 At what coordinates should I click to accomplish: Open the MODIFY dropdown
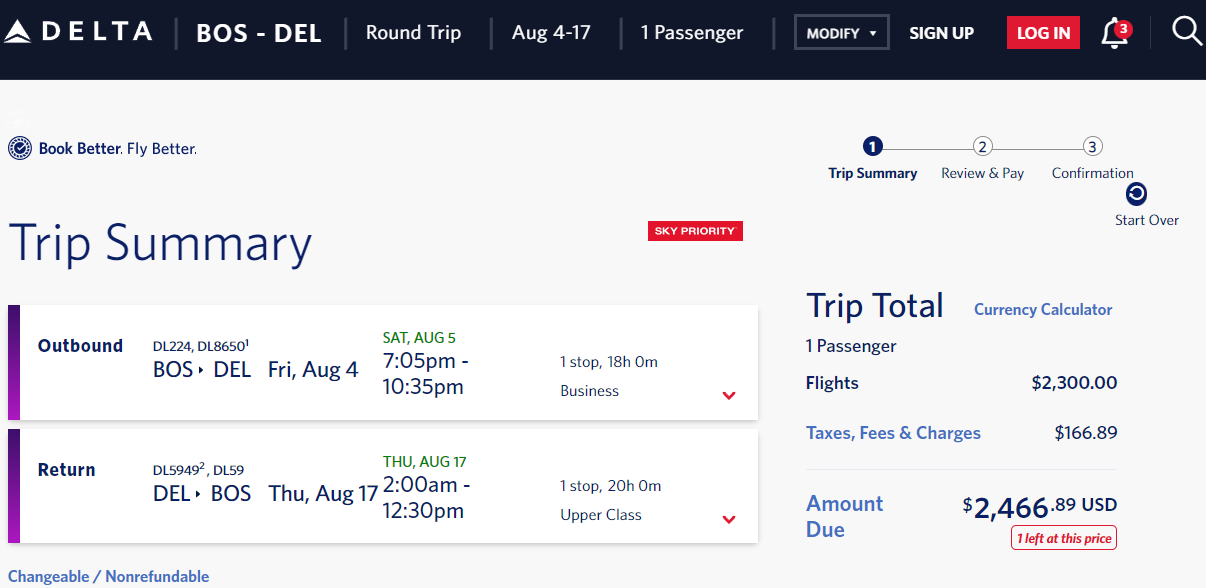click(x=842, y=33)
